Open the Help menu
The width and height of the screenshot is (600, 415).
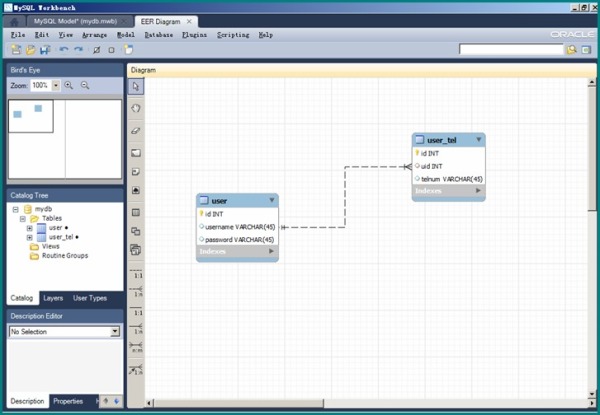266,35
